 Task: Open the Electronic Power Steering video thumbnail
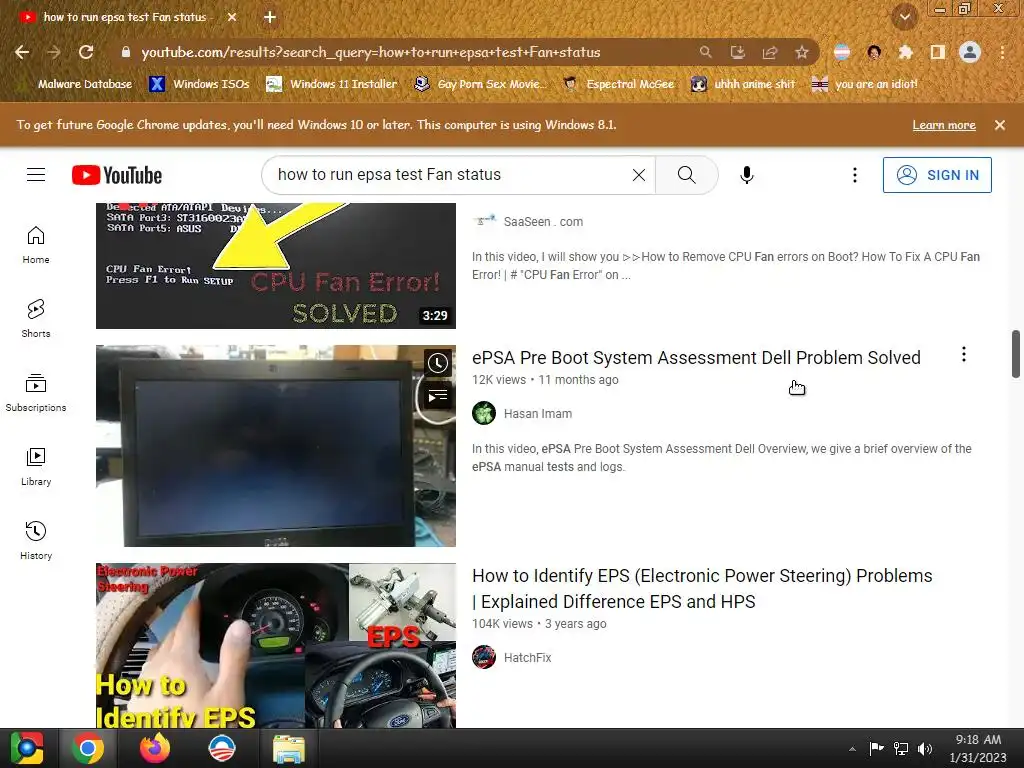276,646
